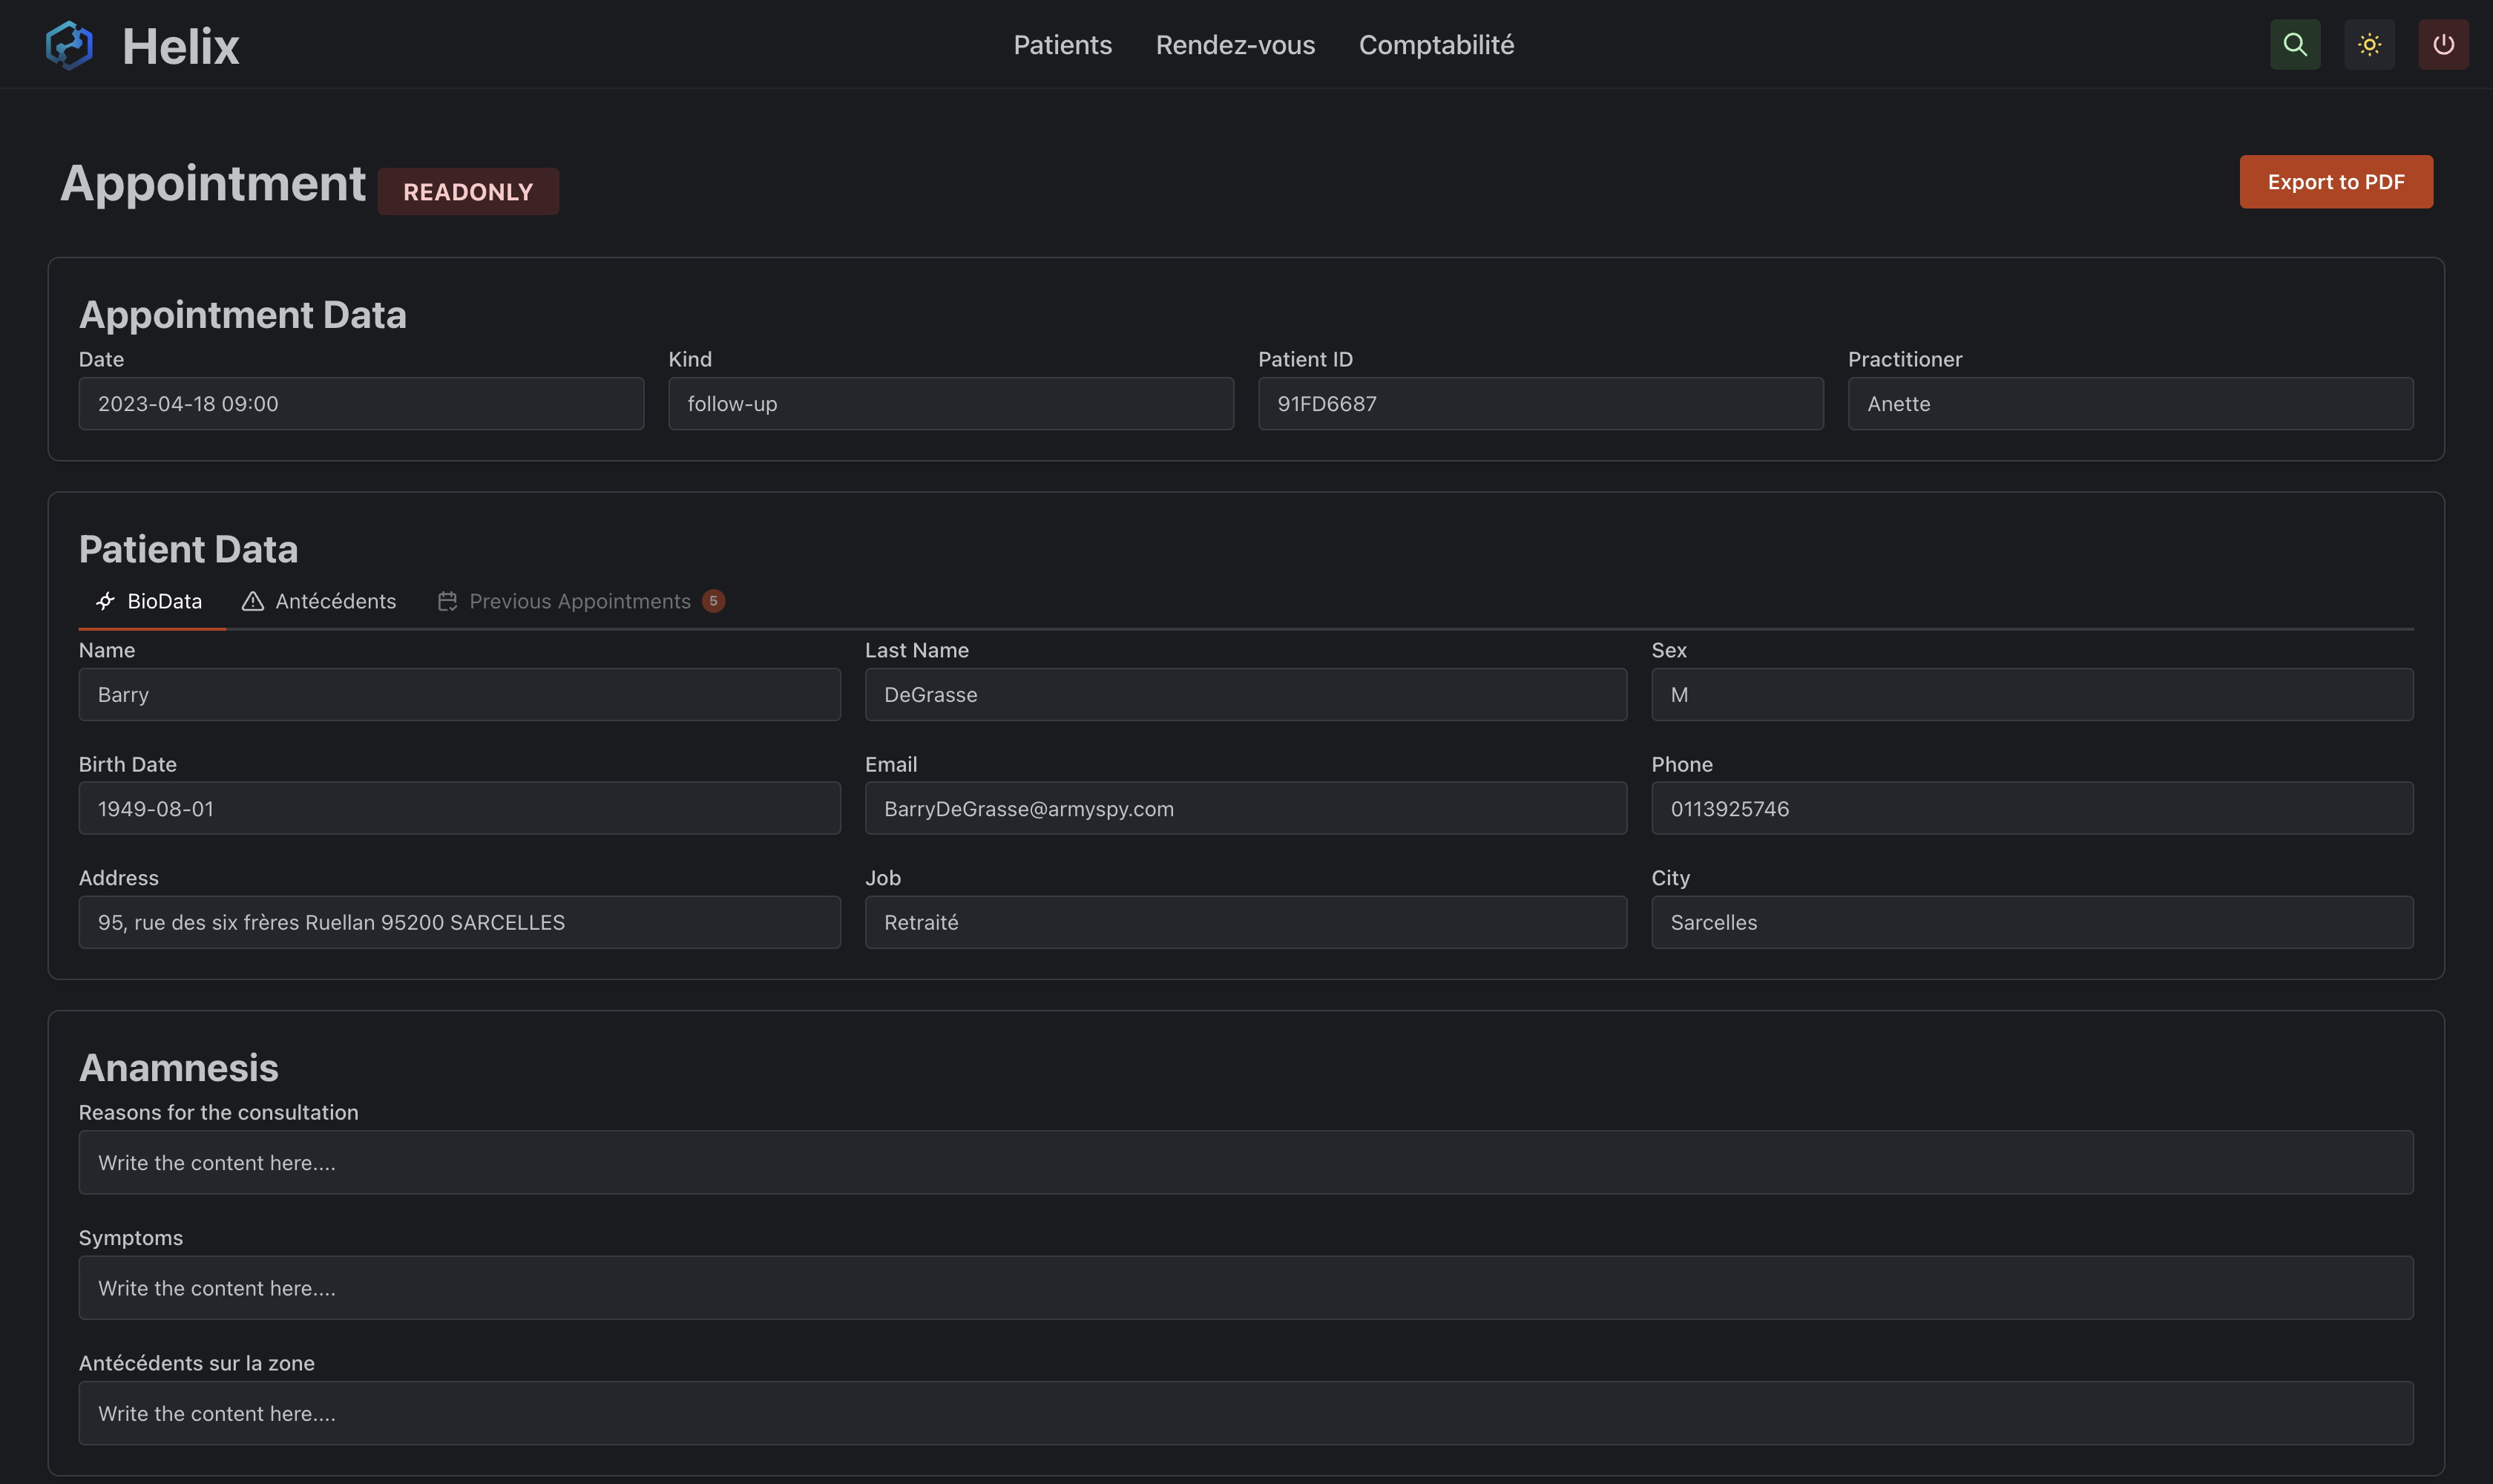This screenshot has width=2493, height=1484.
Task: Click the Sex field showing M
Action: click(2031, 695)
